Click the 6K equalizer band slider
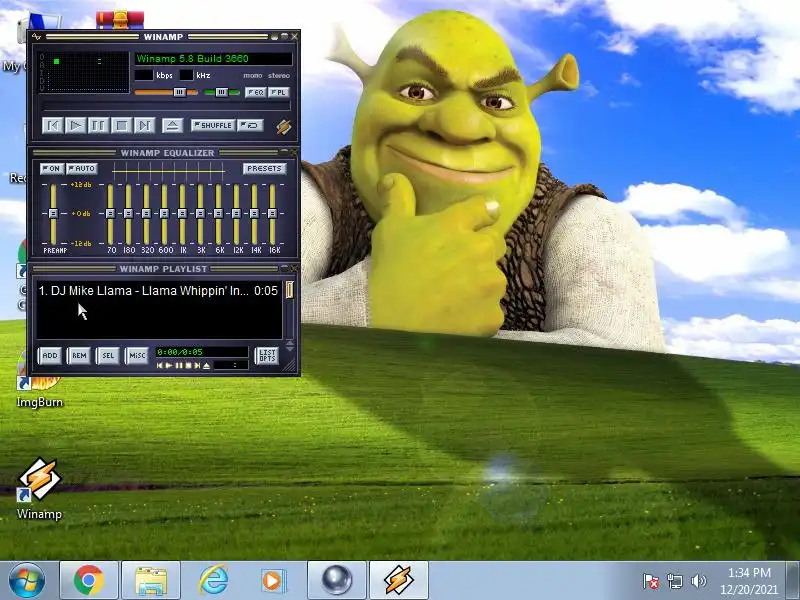Viewport: 800px width, 600px height. tap(218, 214)
